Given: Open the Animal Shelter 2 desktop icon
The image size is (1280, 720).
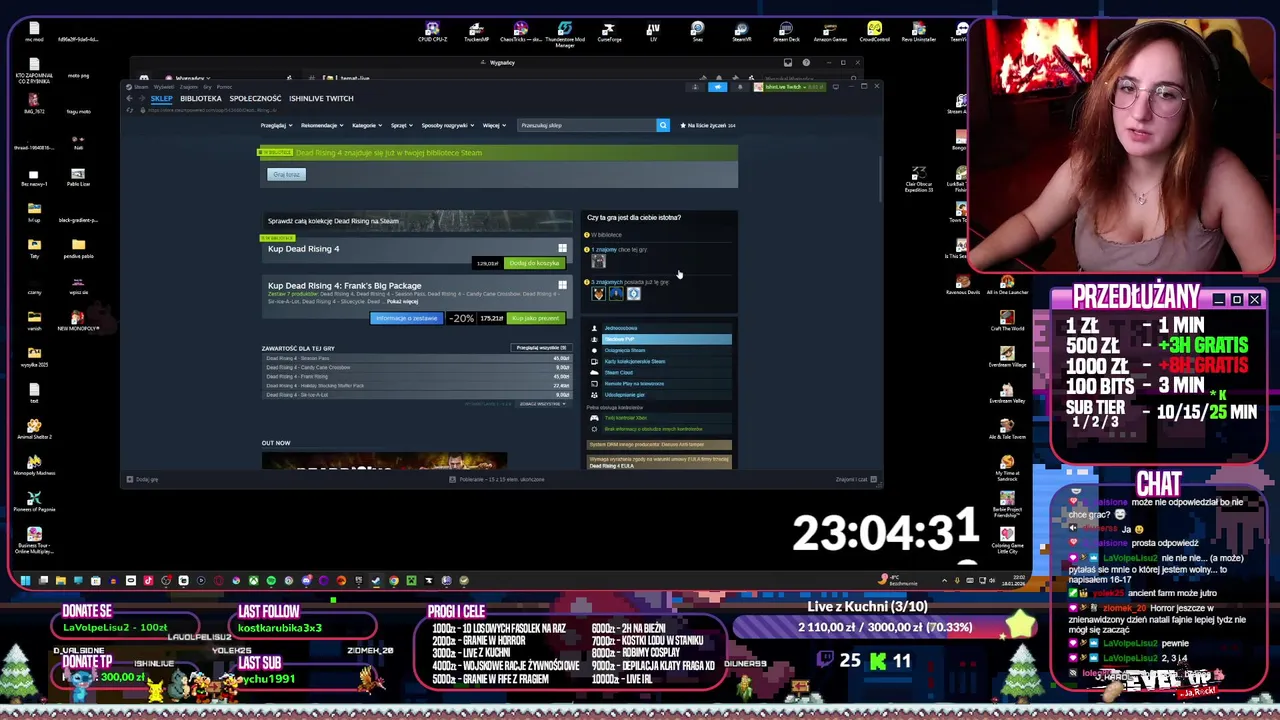Looking at the screenshot, I should tap(34, 430).
